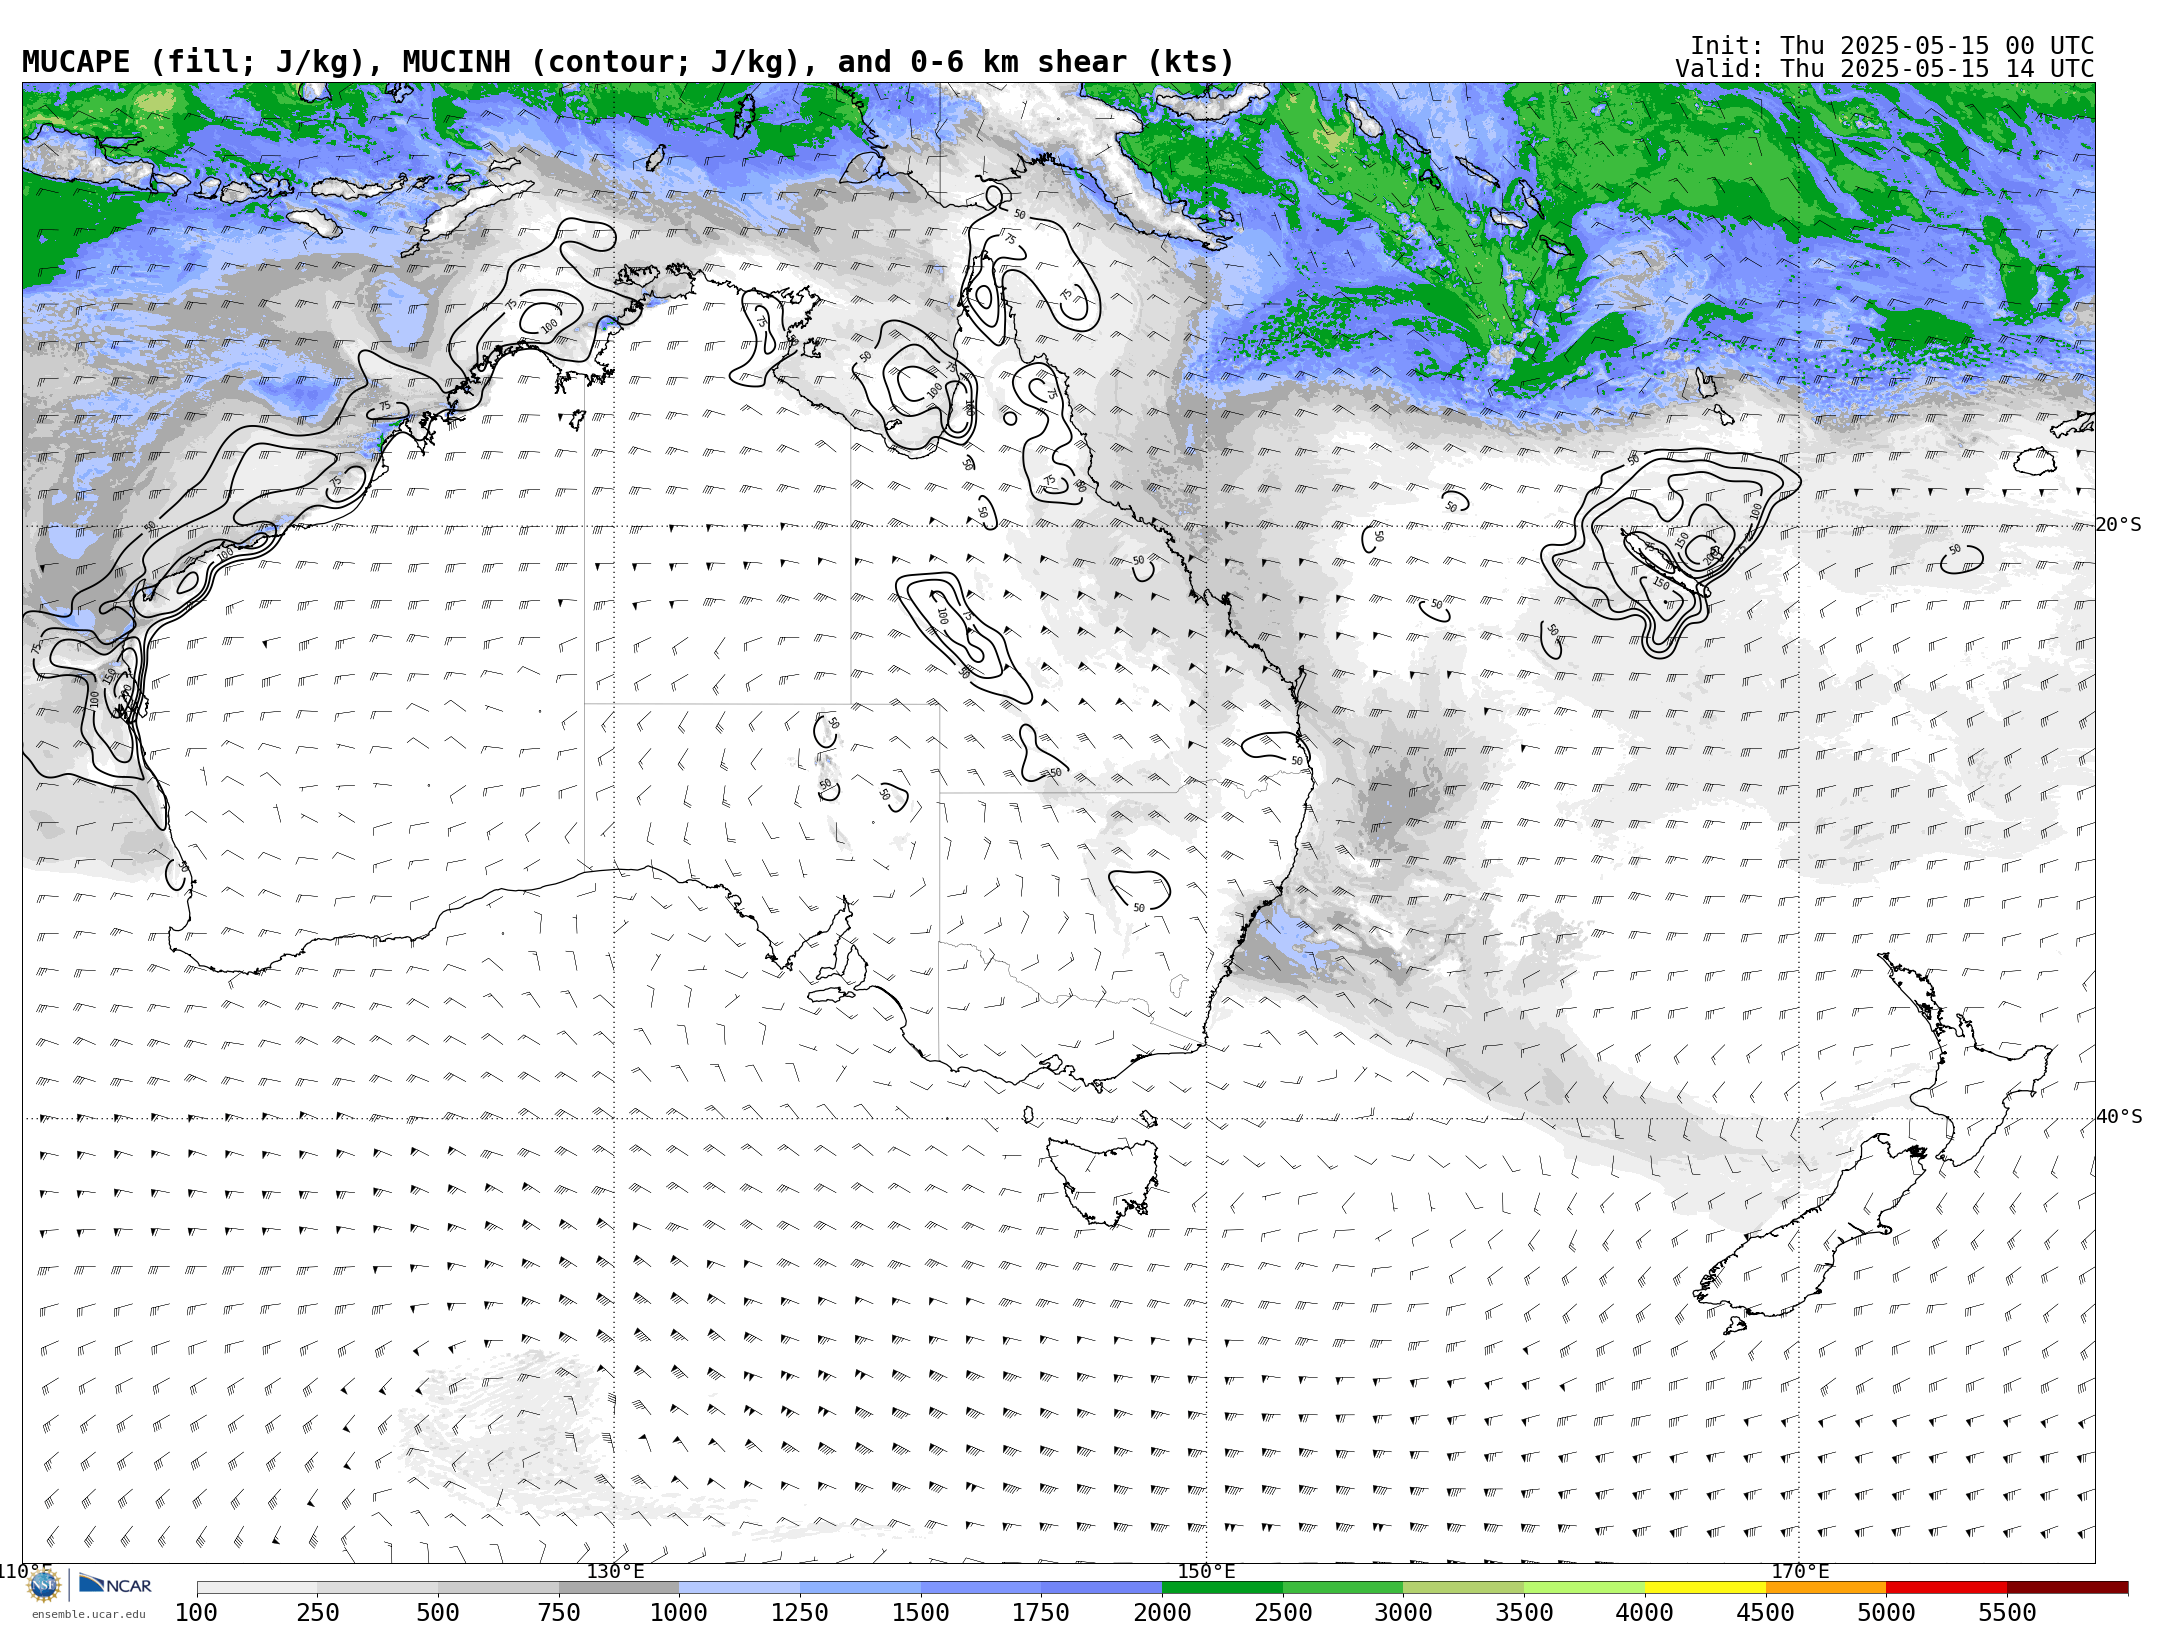Click the colorbar label 250
This screenshot has width=2160, height=1626.
point(317,1613)
